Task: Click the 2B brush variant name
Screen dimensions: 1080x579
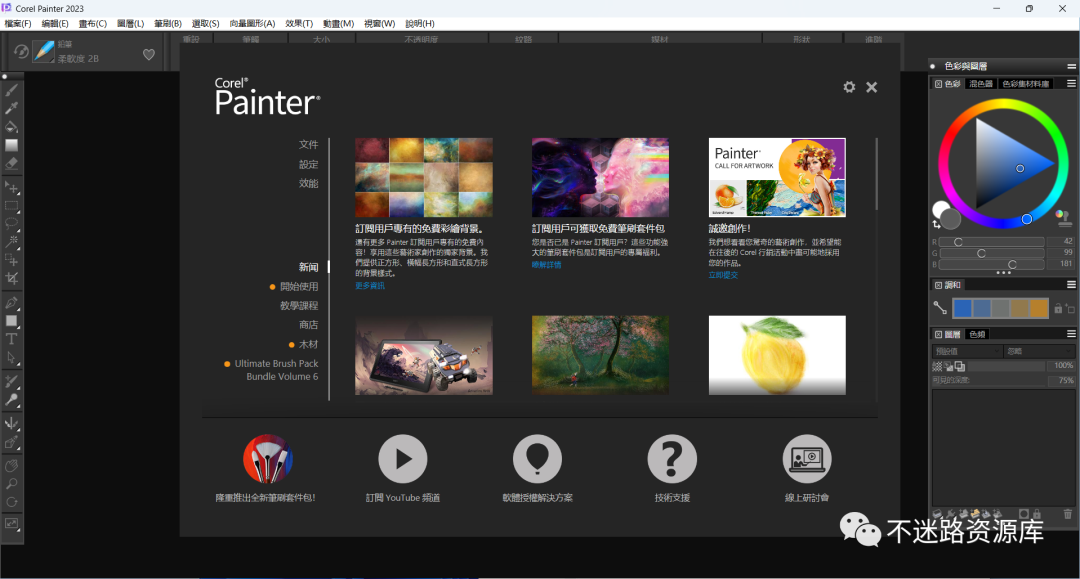Action: 78,59
